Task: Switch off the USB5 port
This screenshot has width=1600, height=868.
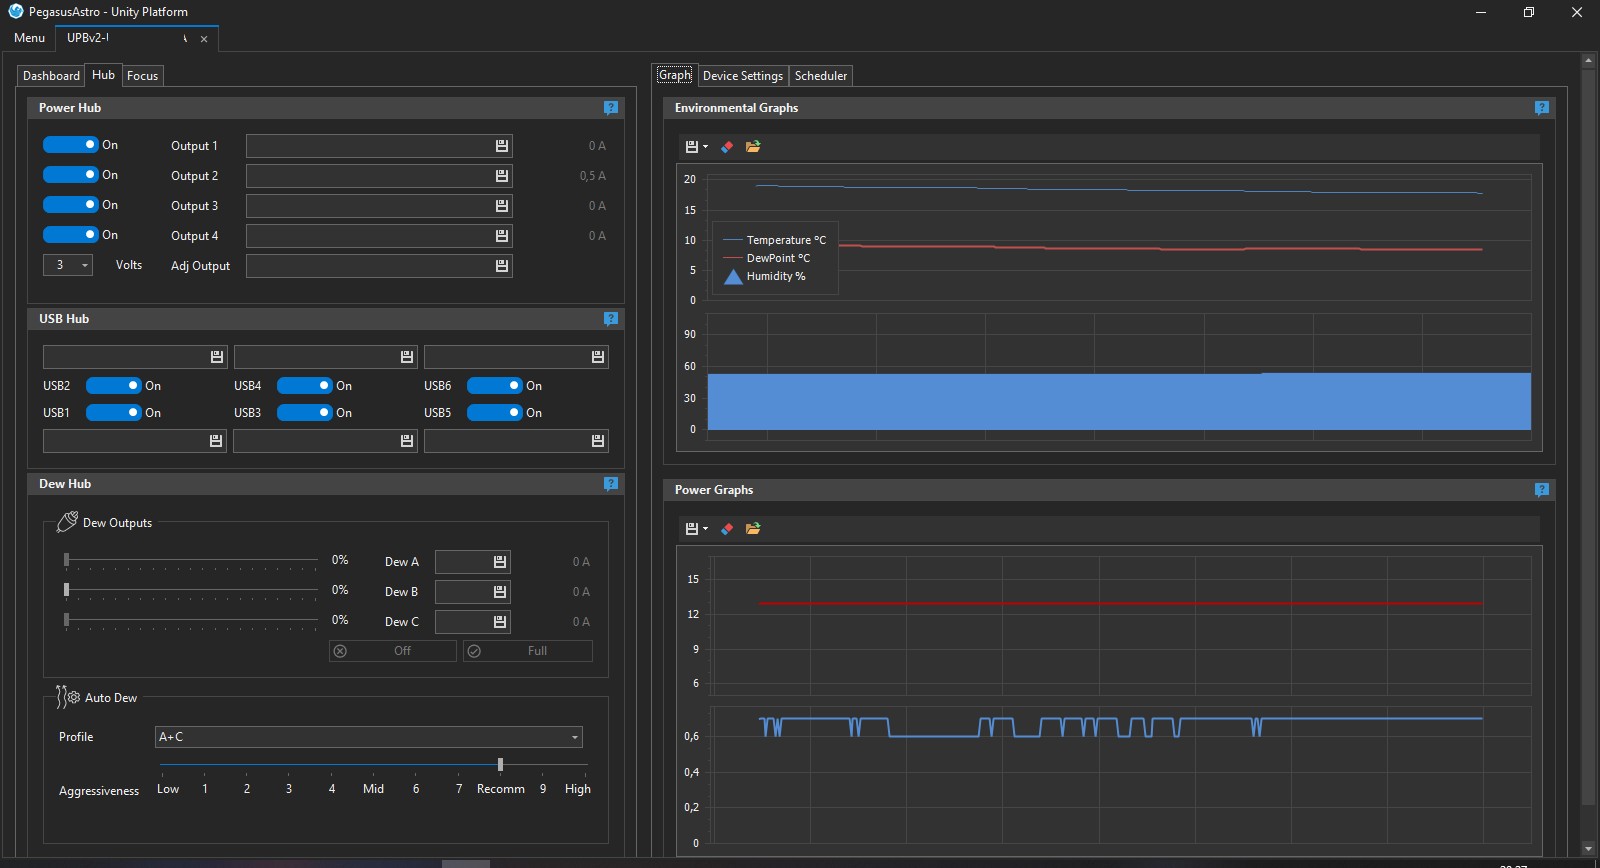Action: coord(494,413)
